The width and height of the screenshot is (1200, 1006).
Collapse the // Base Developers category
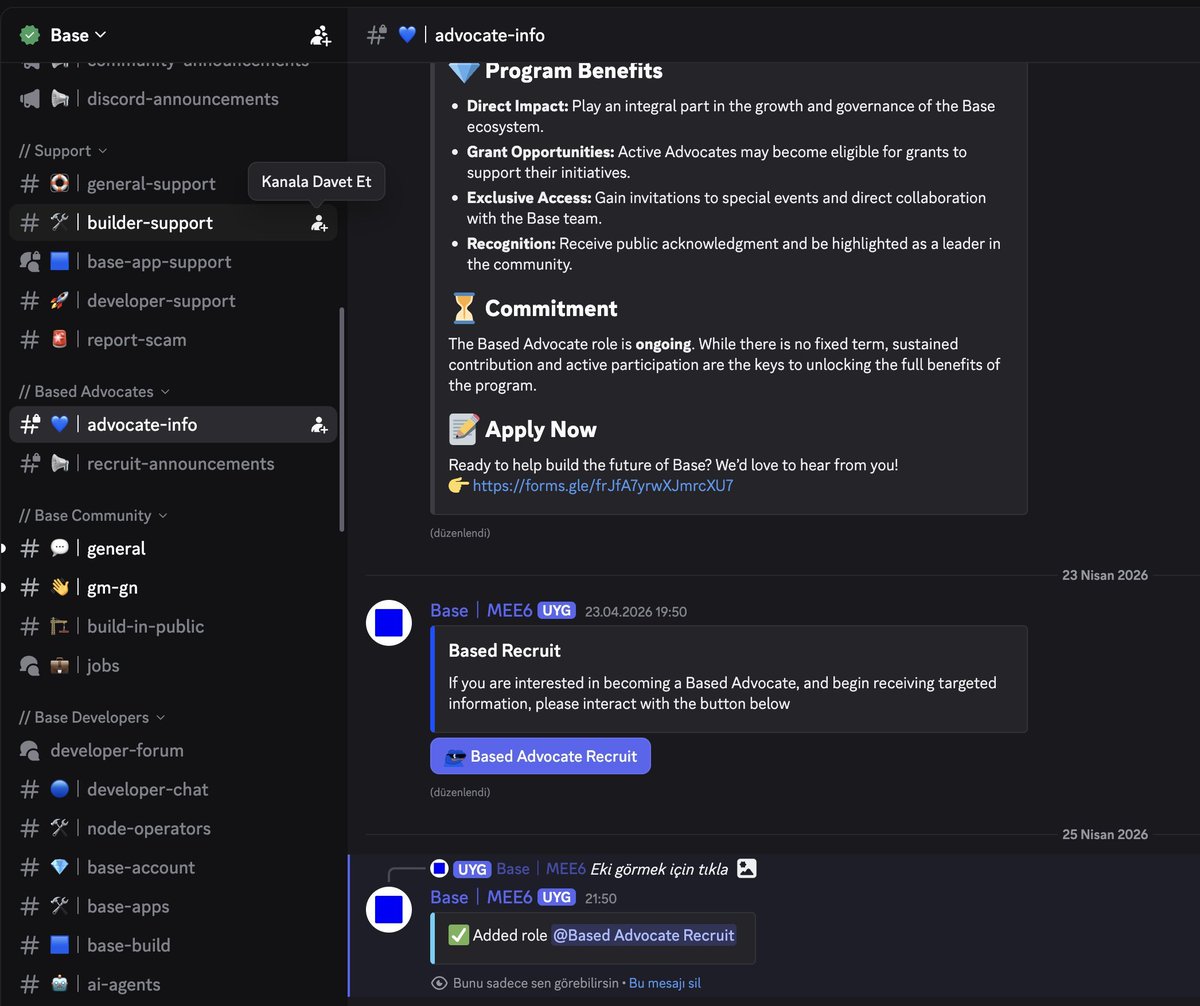(x=92, y=718)
